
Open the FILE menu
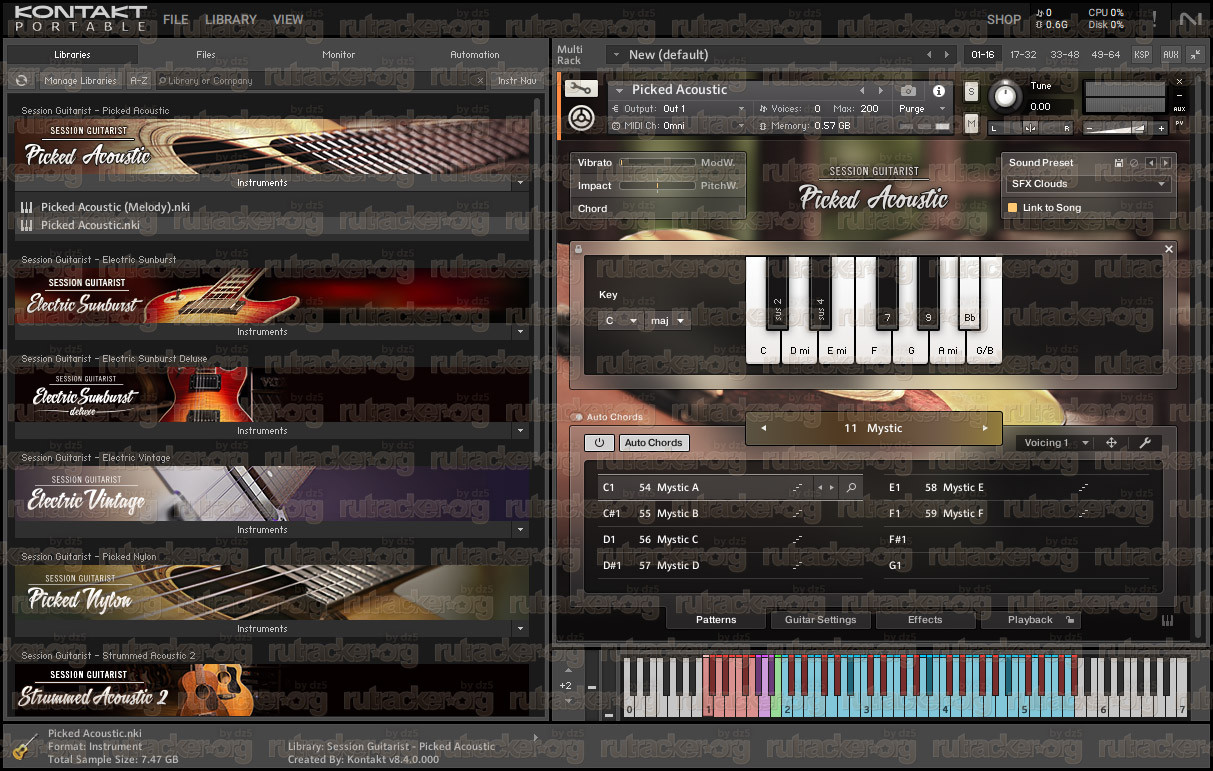tap(176, 19)
